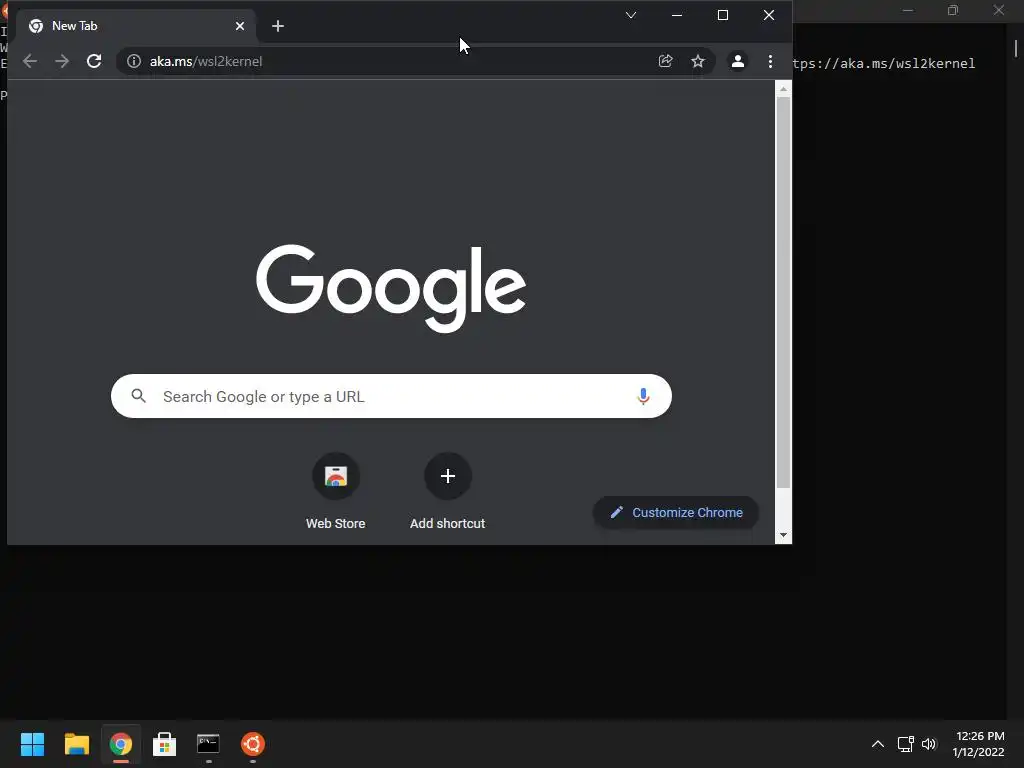The width and height of the screenshot is (1024, 768).
Task: Go back using Chrome's back arrow
Action: click(30, 61)
